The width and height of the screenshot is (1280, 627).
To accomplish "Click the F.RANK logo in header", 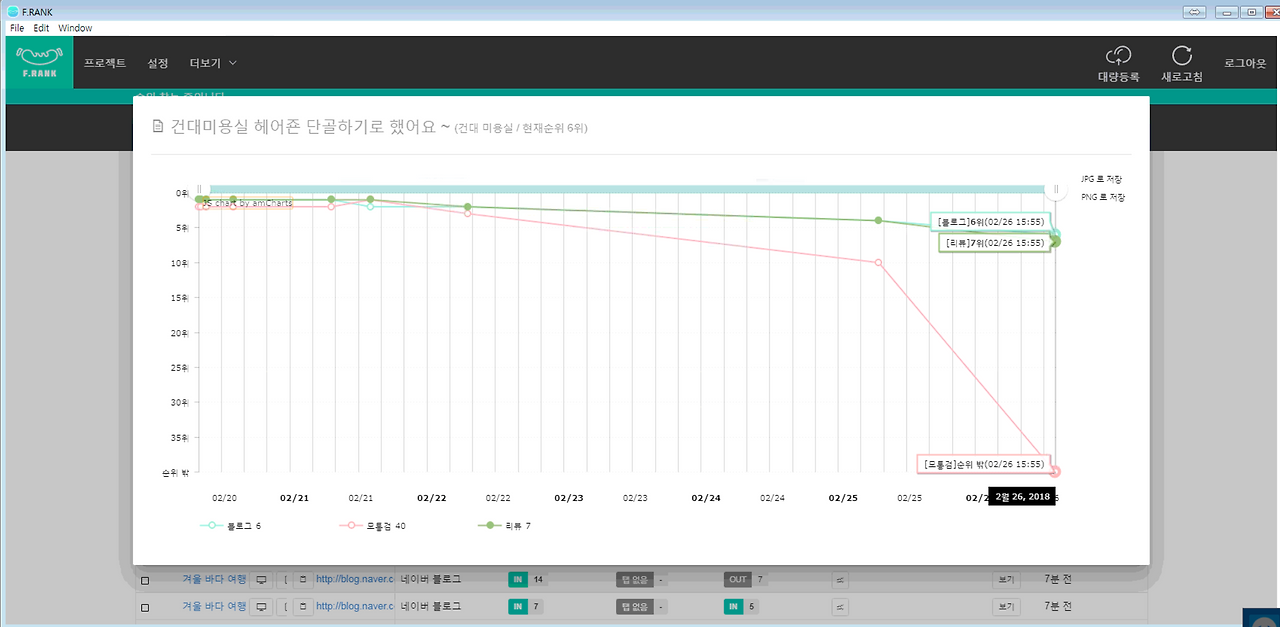I will (x=39, y=62).
